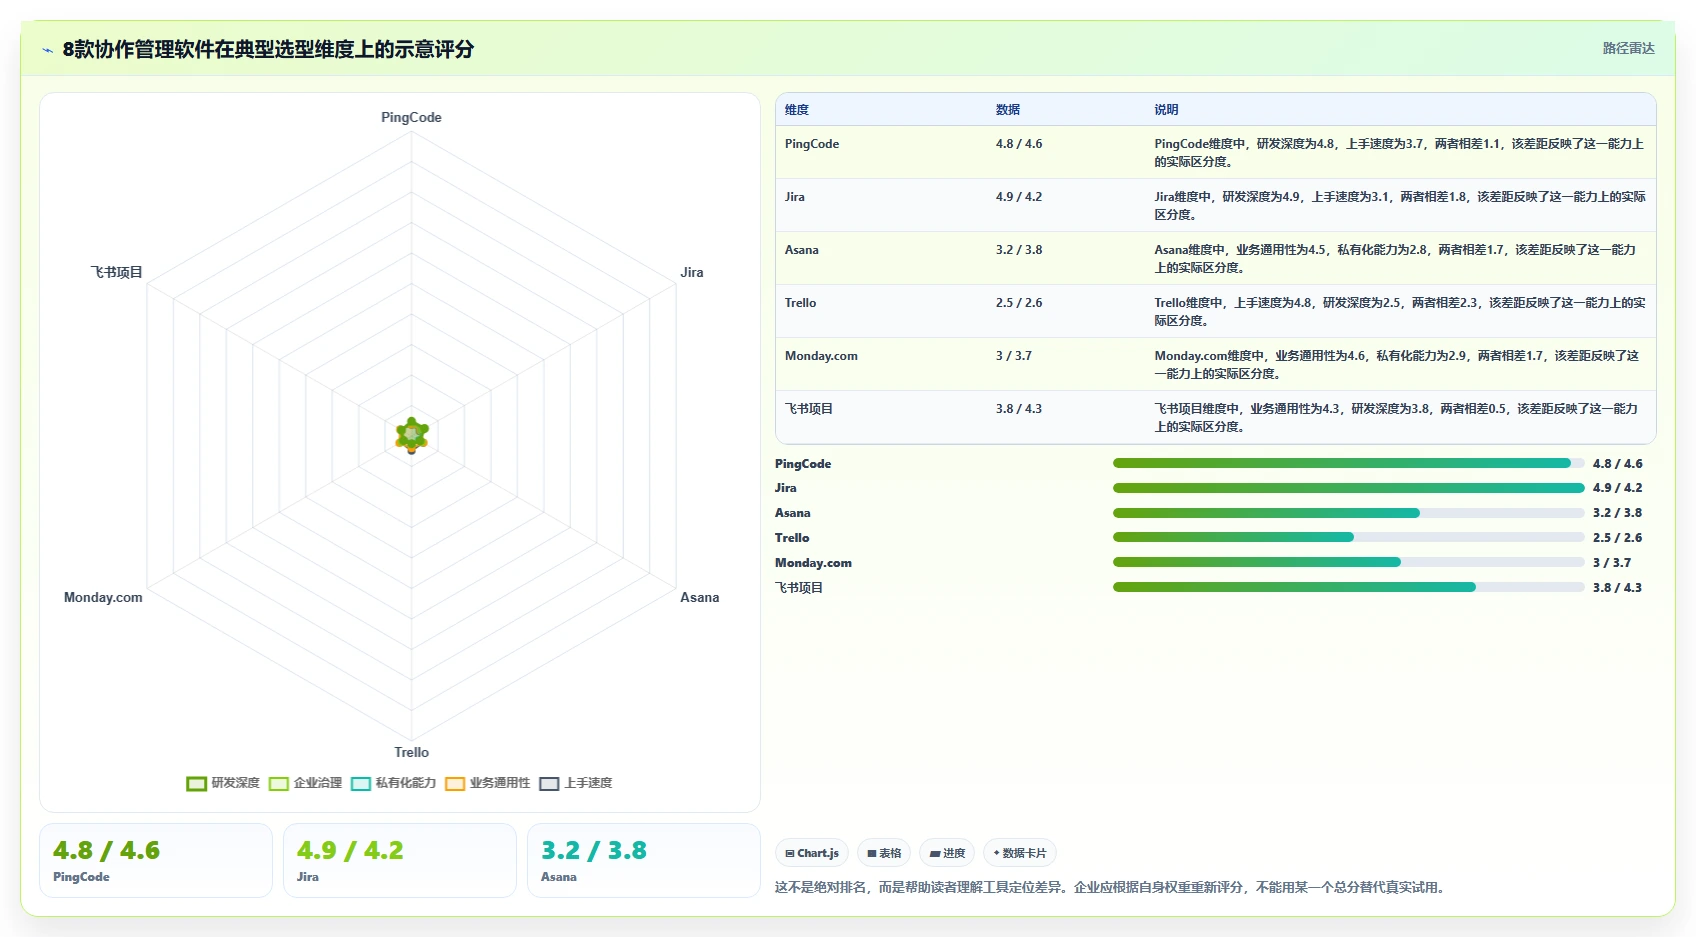Click the Asana description starting Asana维度中

coord(1395,259)
